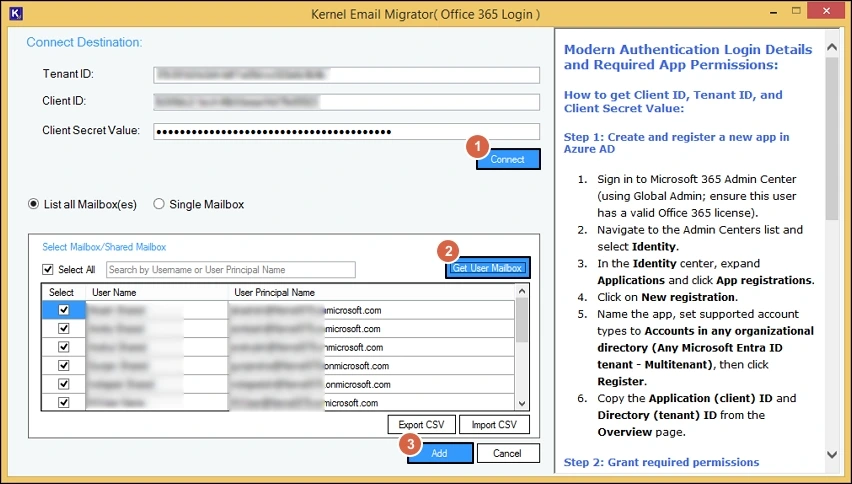Image resolution: width=852 pixels, height=484 pixels.
Task: Click 'Select Mailbox/Shared Mailbox' group label
Action: [x=104, y=247]
